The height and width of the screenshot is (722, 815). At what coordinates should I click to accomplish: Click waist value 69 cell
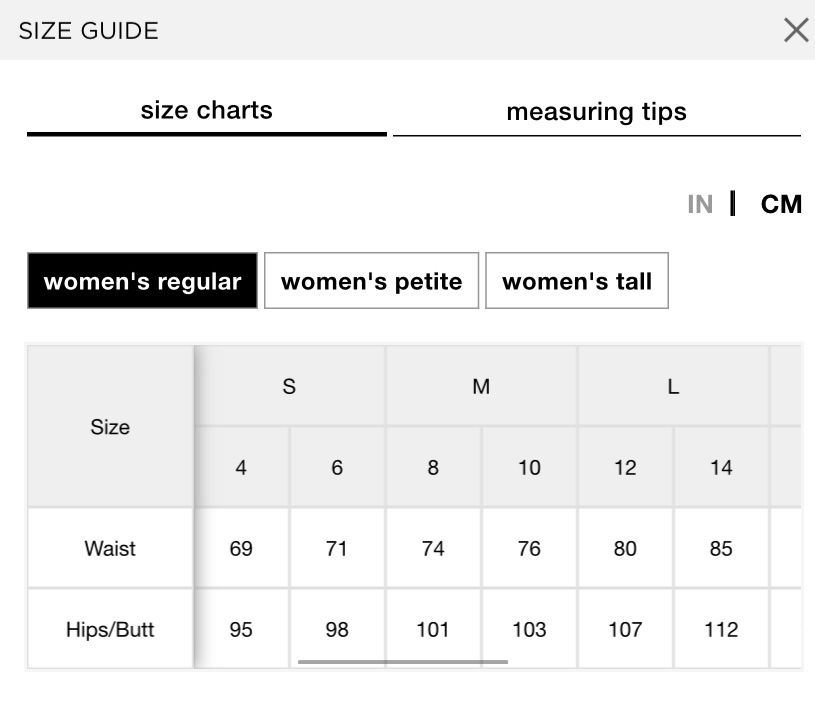pyautogui.click(x=241, y=548)
